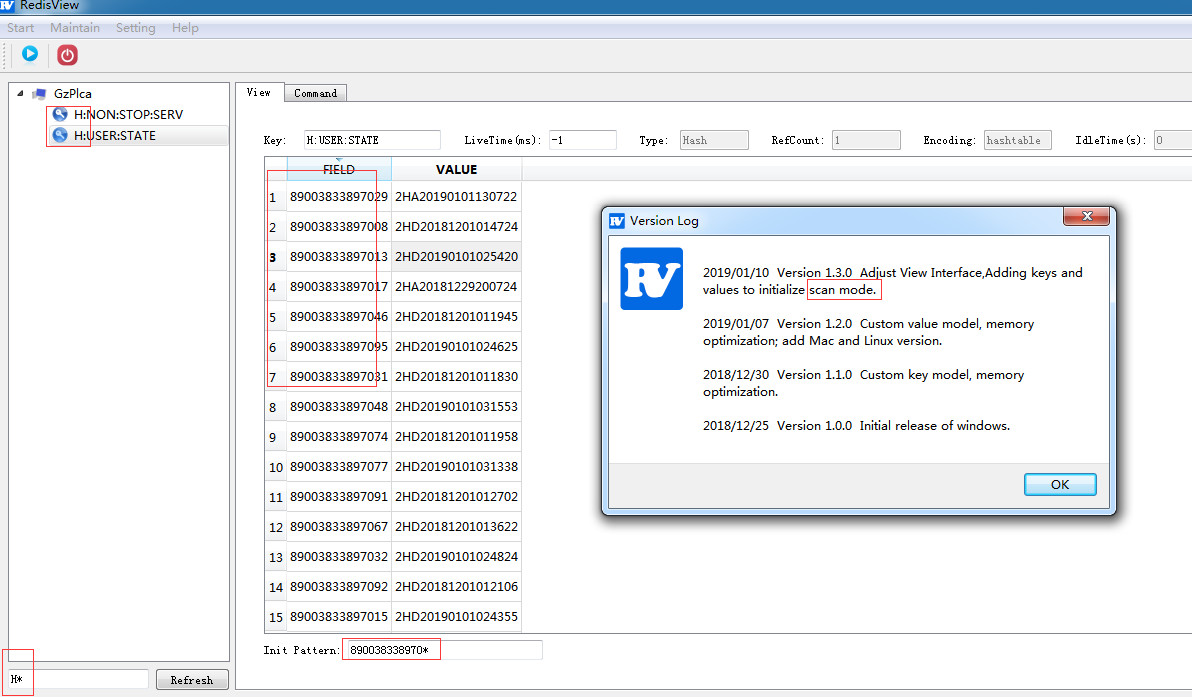Select value cell 2HD20190101025420
This screenshot has height=697, width=1192.
[x=456, y=256]
